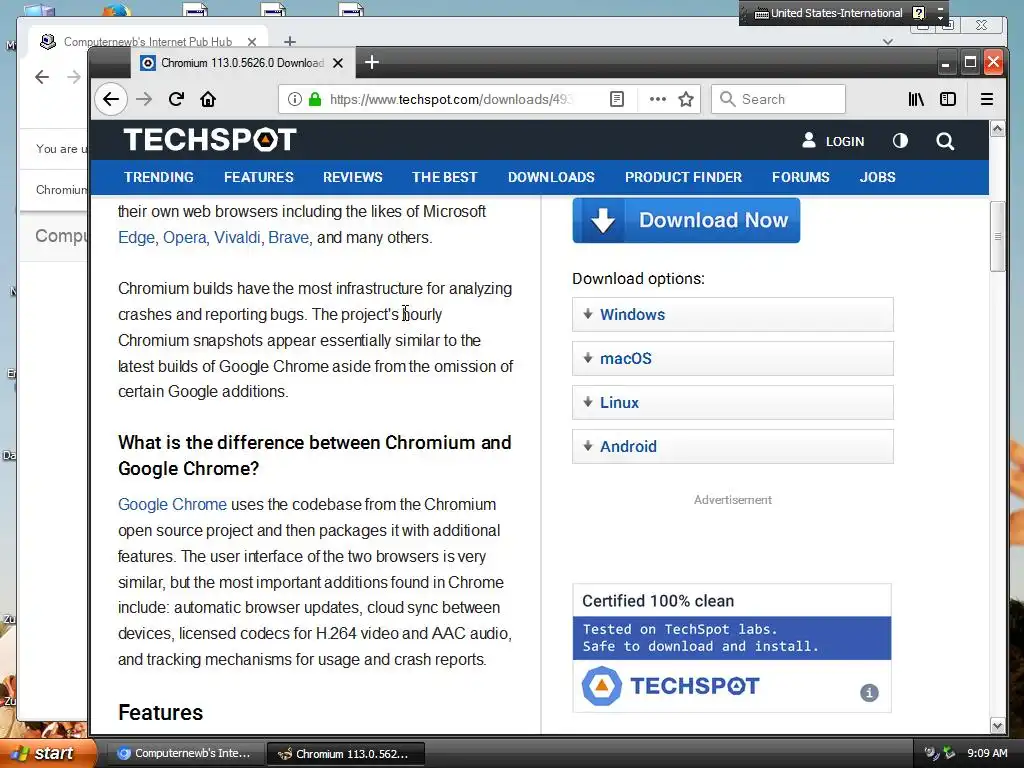The width and height of the screenshot is (1024, 768).
Task: Show sidebars icon in Firefox toolbar
Action: [948, 99]
